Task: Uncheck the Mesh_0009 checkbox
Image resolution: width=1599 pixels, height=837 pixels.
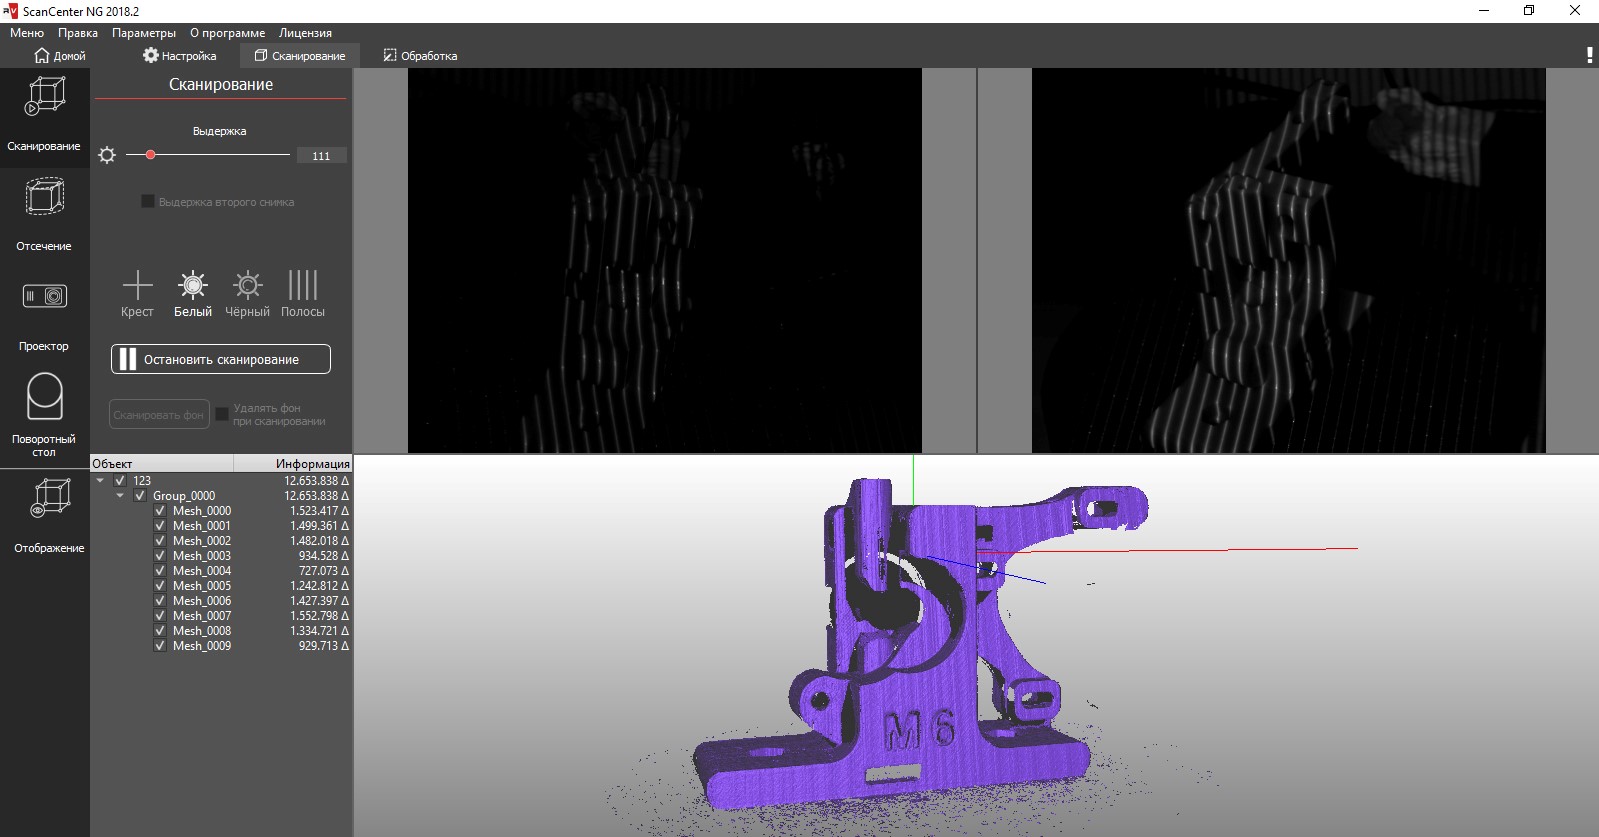Action: pyautogui.click(x=160, y=646)
